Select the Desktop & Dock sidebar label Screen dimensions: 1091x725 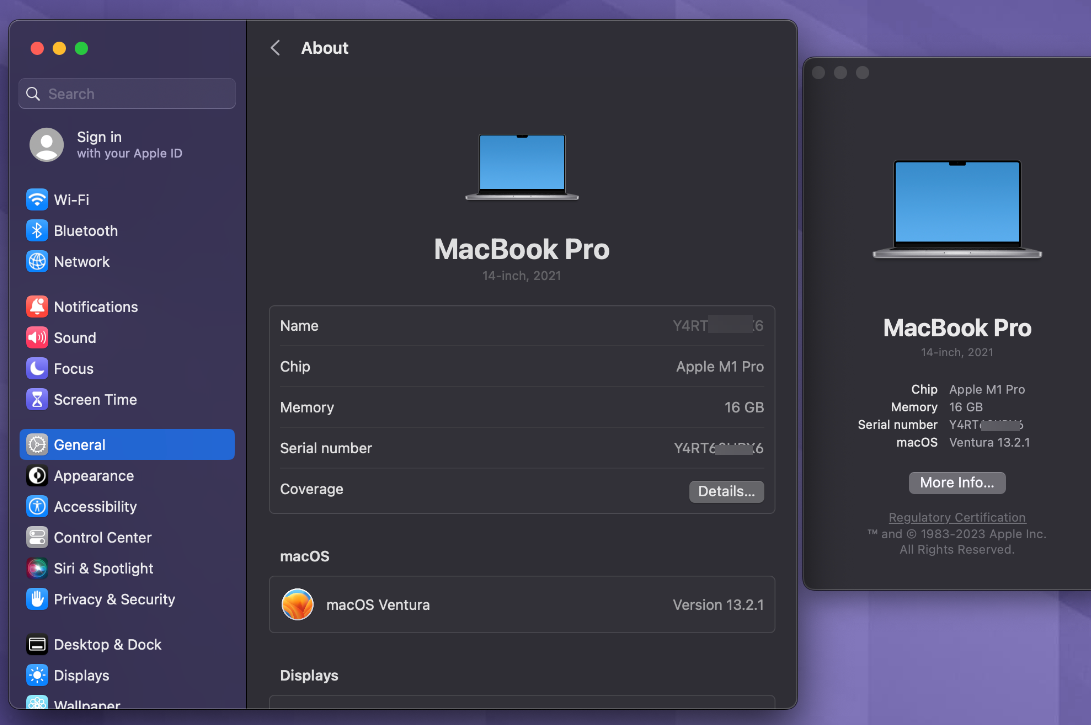108,644
